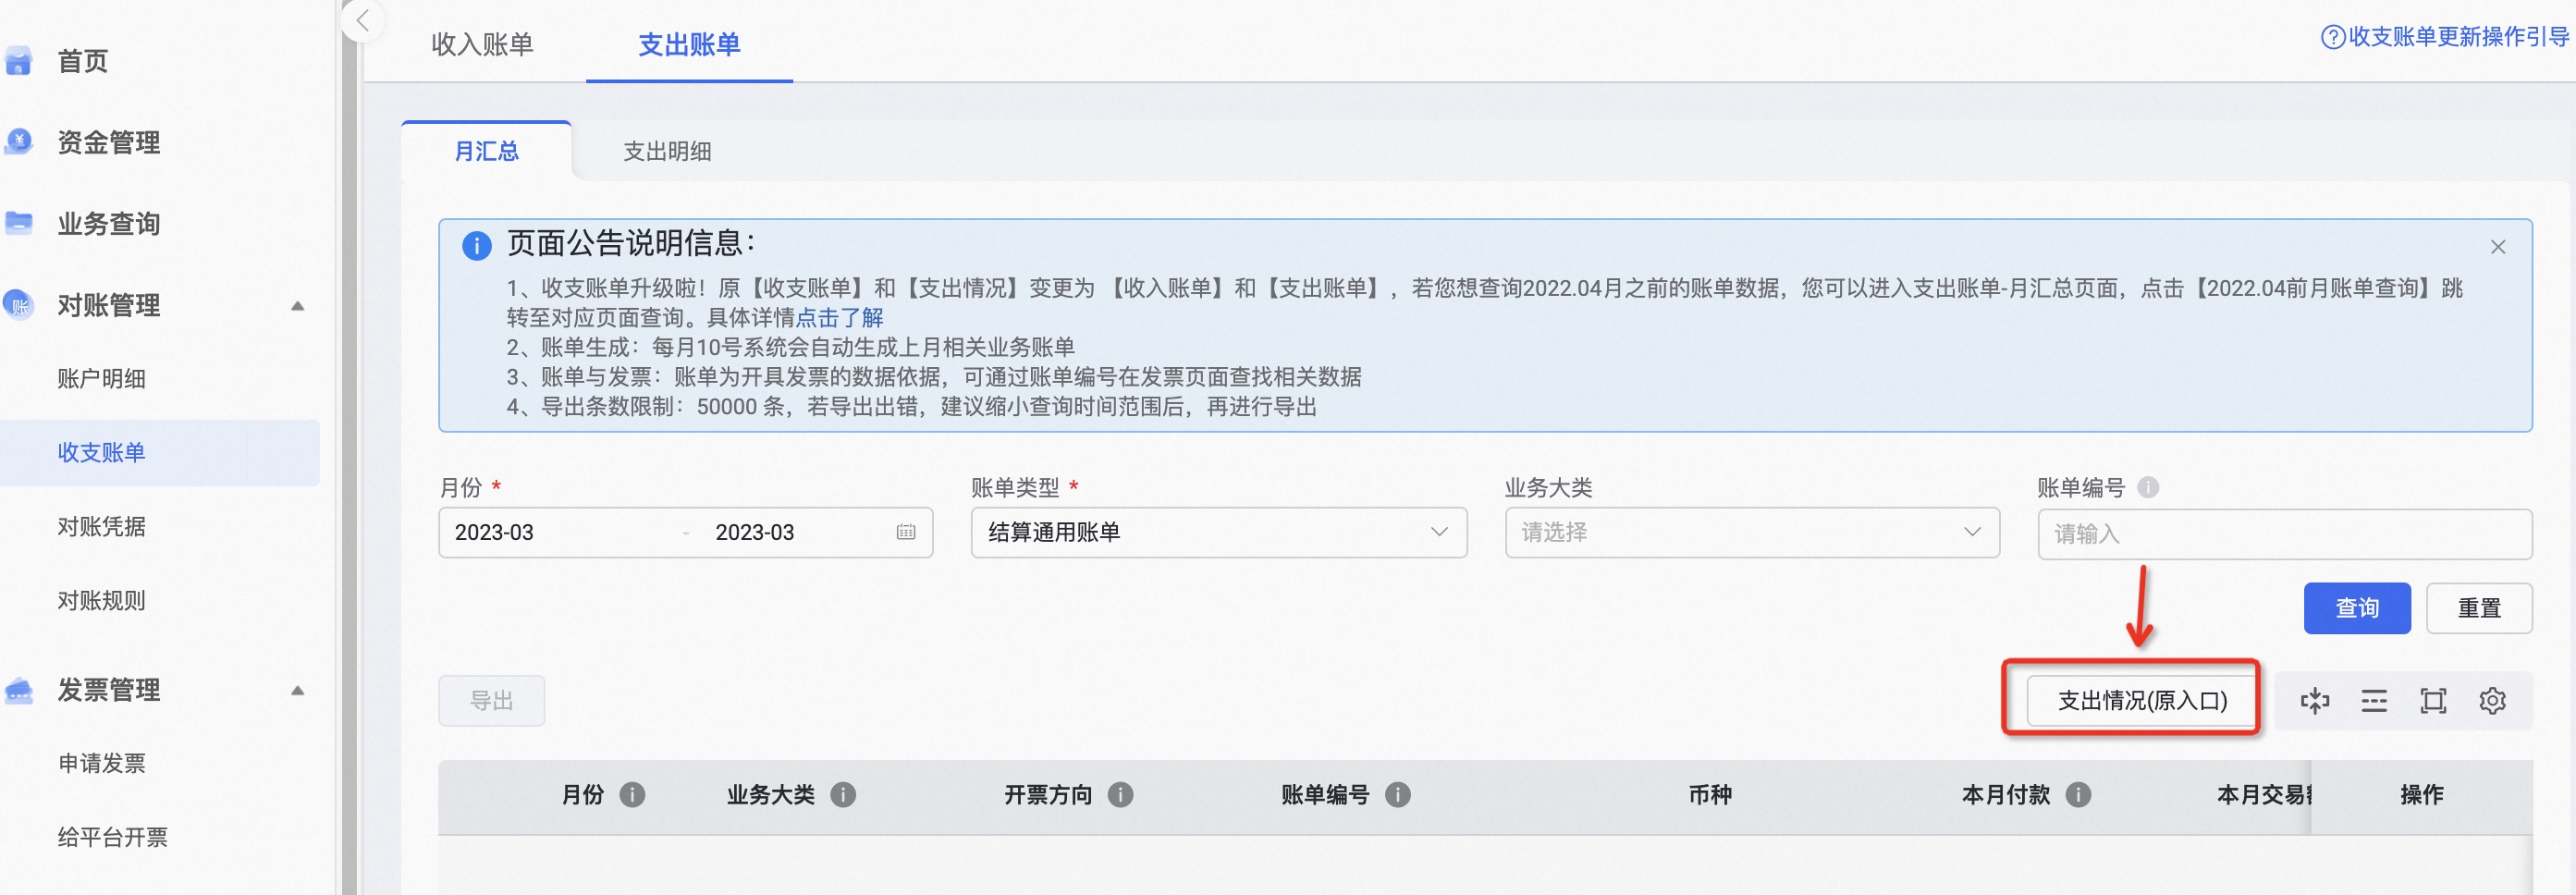The width and height of the screenshot is (2576, 895).
Task: Click info icon next to 月份 column header
Action: point(632,795)
